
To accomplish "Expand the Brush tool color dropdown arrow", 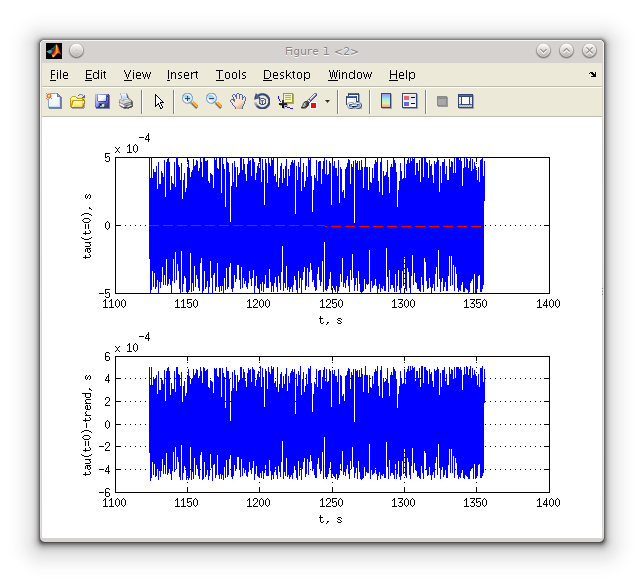I will tap(327, 101).
